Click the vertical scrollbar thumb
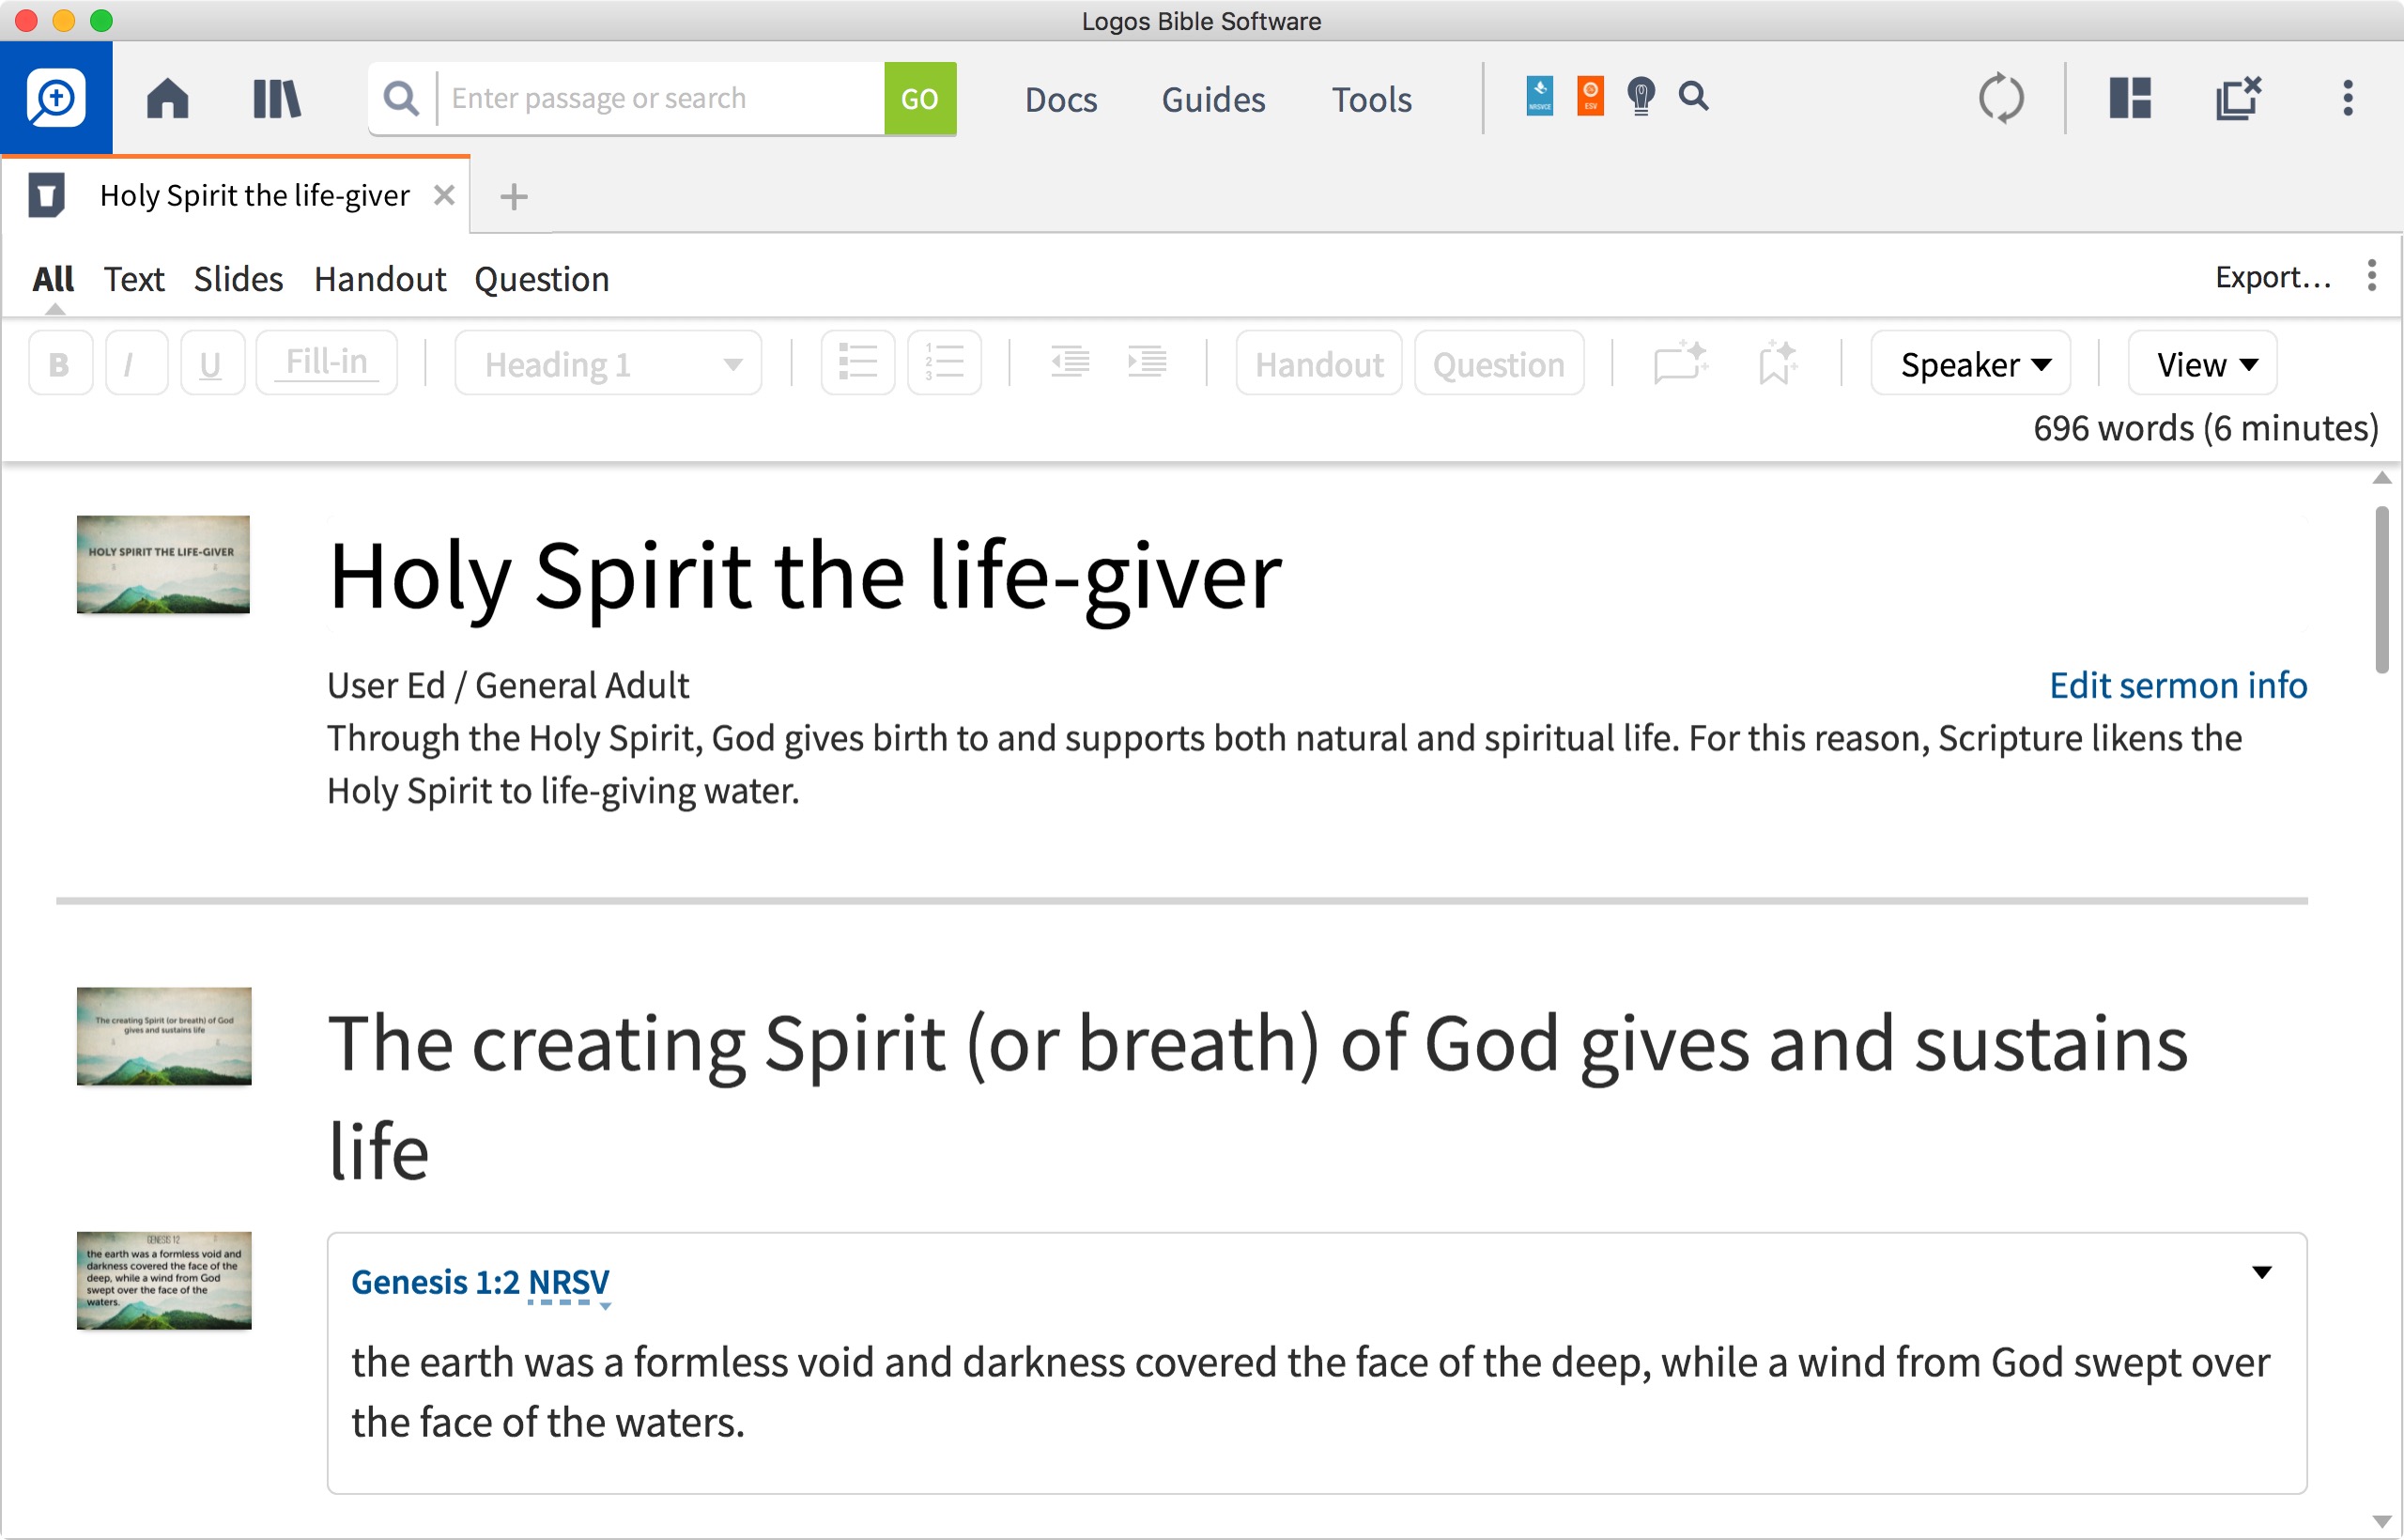 [x=2382, y=590]
